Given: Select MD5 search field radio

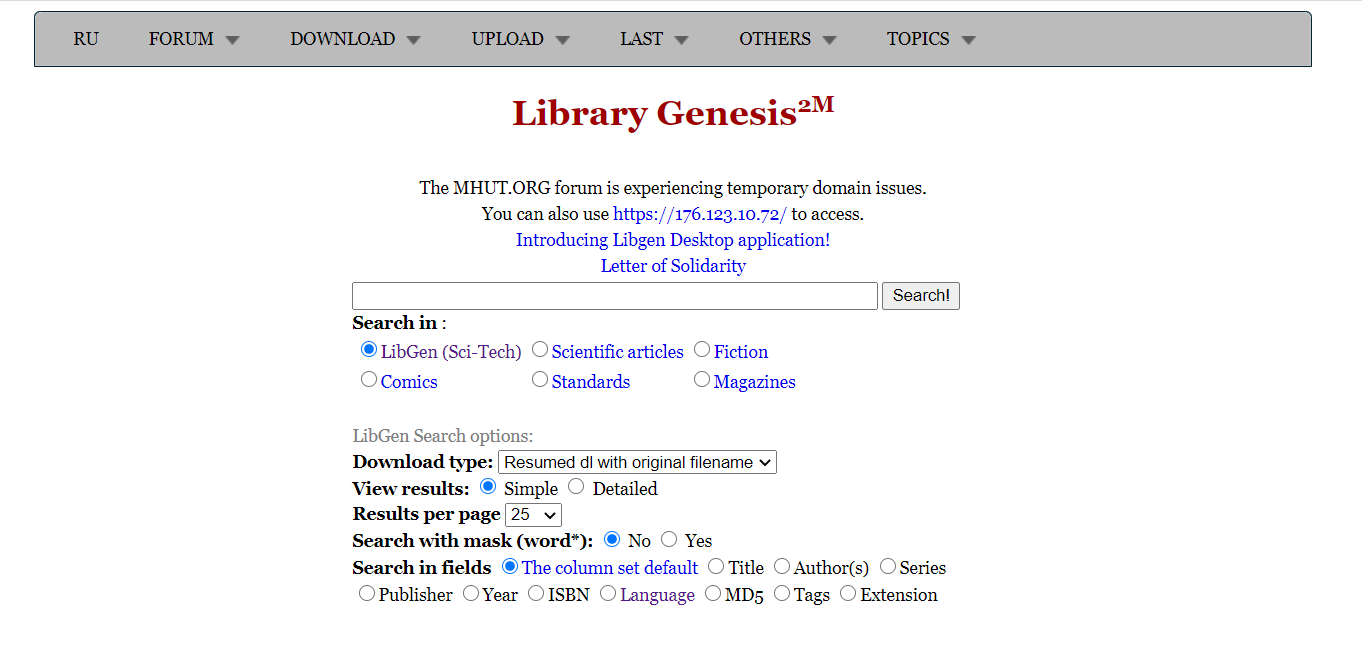Looking at the screenshot, I should pos(713,593).
